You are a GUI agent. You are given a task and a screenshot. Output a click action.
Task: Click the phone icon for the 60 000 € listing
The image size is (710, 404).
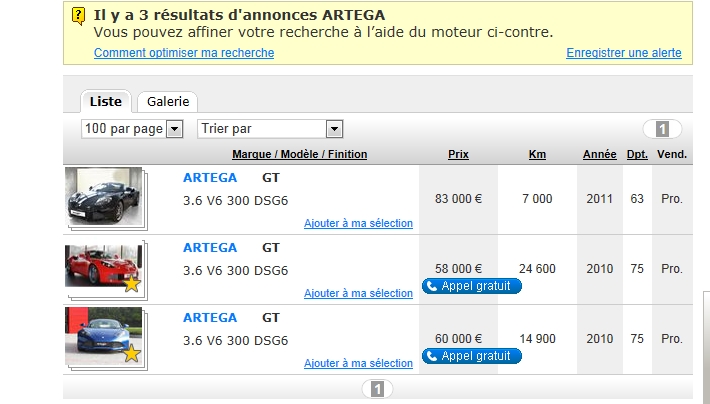[432, 356]
